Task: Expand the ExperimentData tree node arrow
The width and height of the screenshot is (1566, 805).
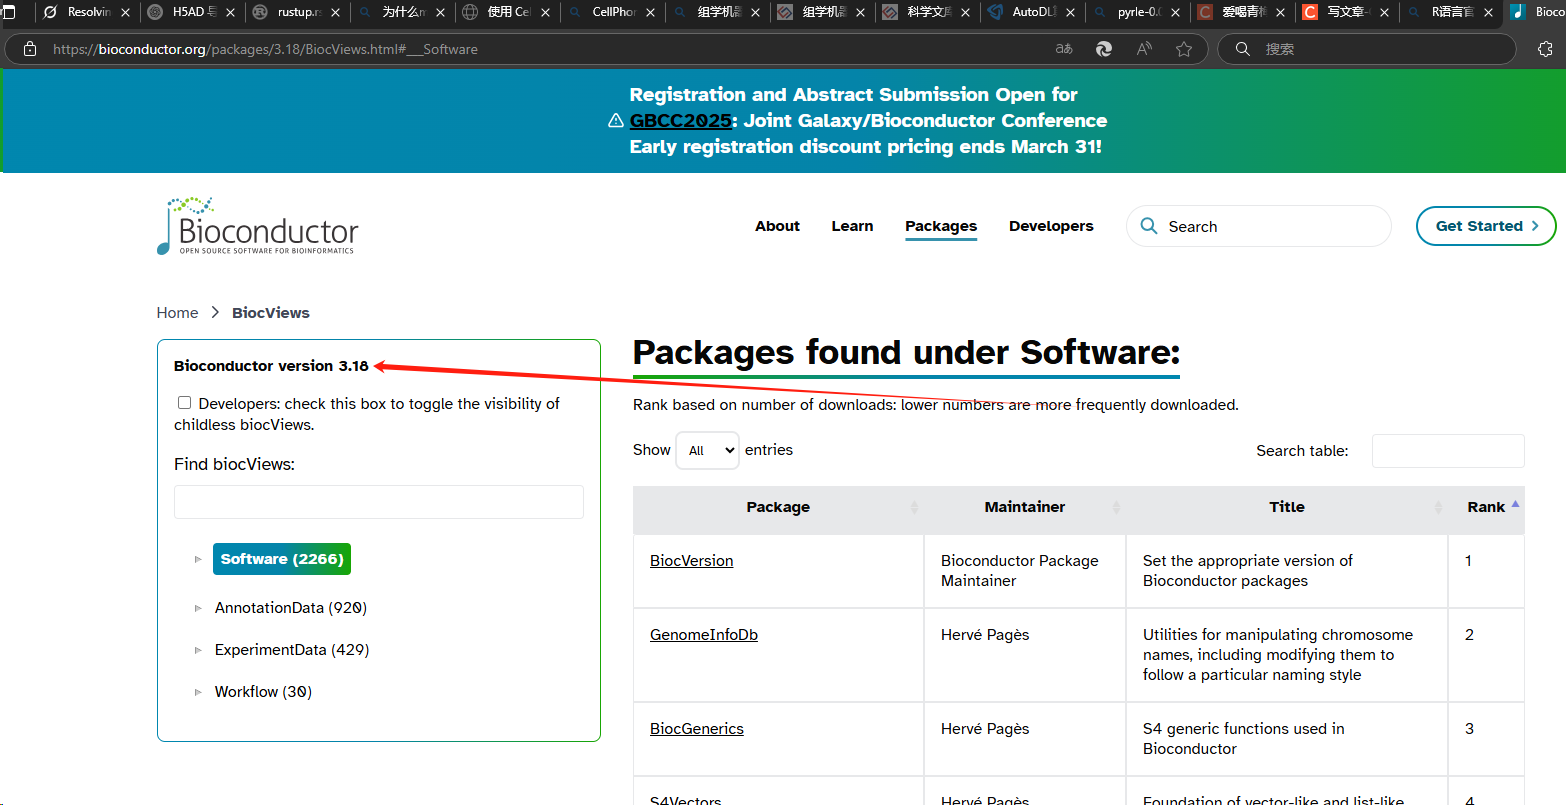Action: (x=198, y=650)
